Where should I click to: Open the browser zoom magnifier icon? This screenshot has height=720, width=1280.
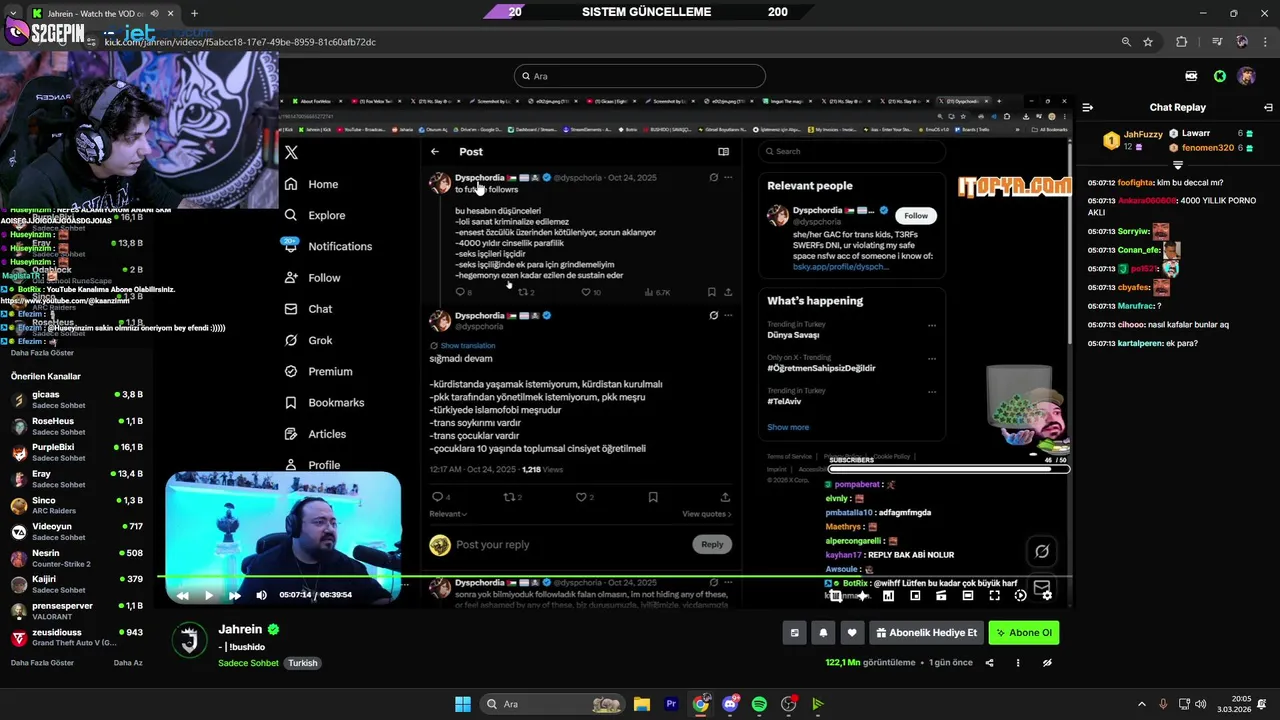click(1126, 42)
